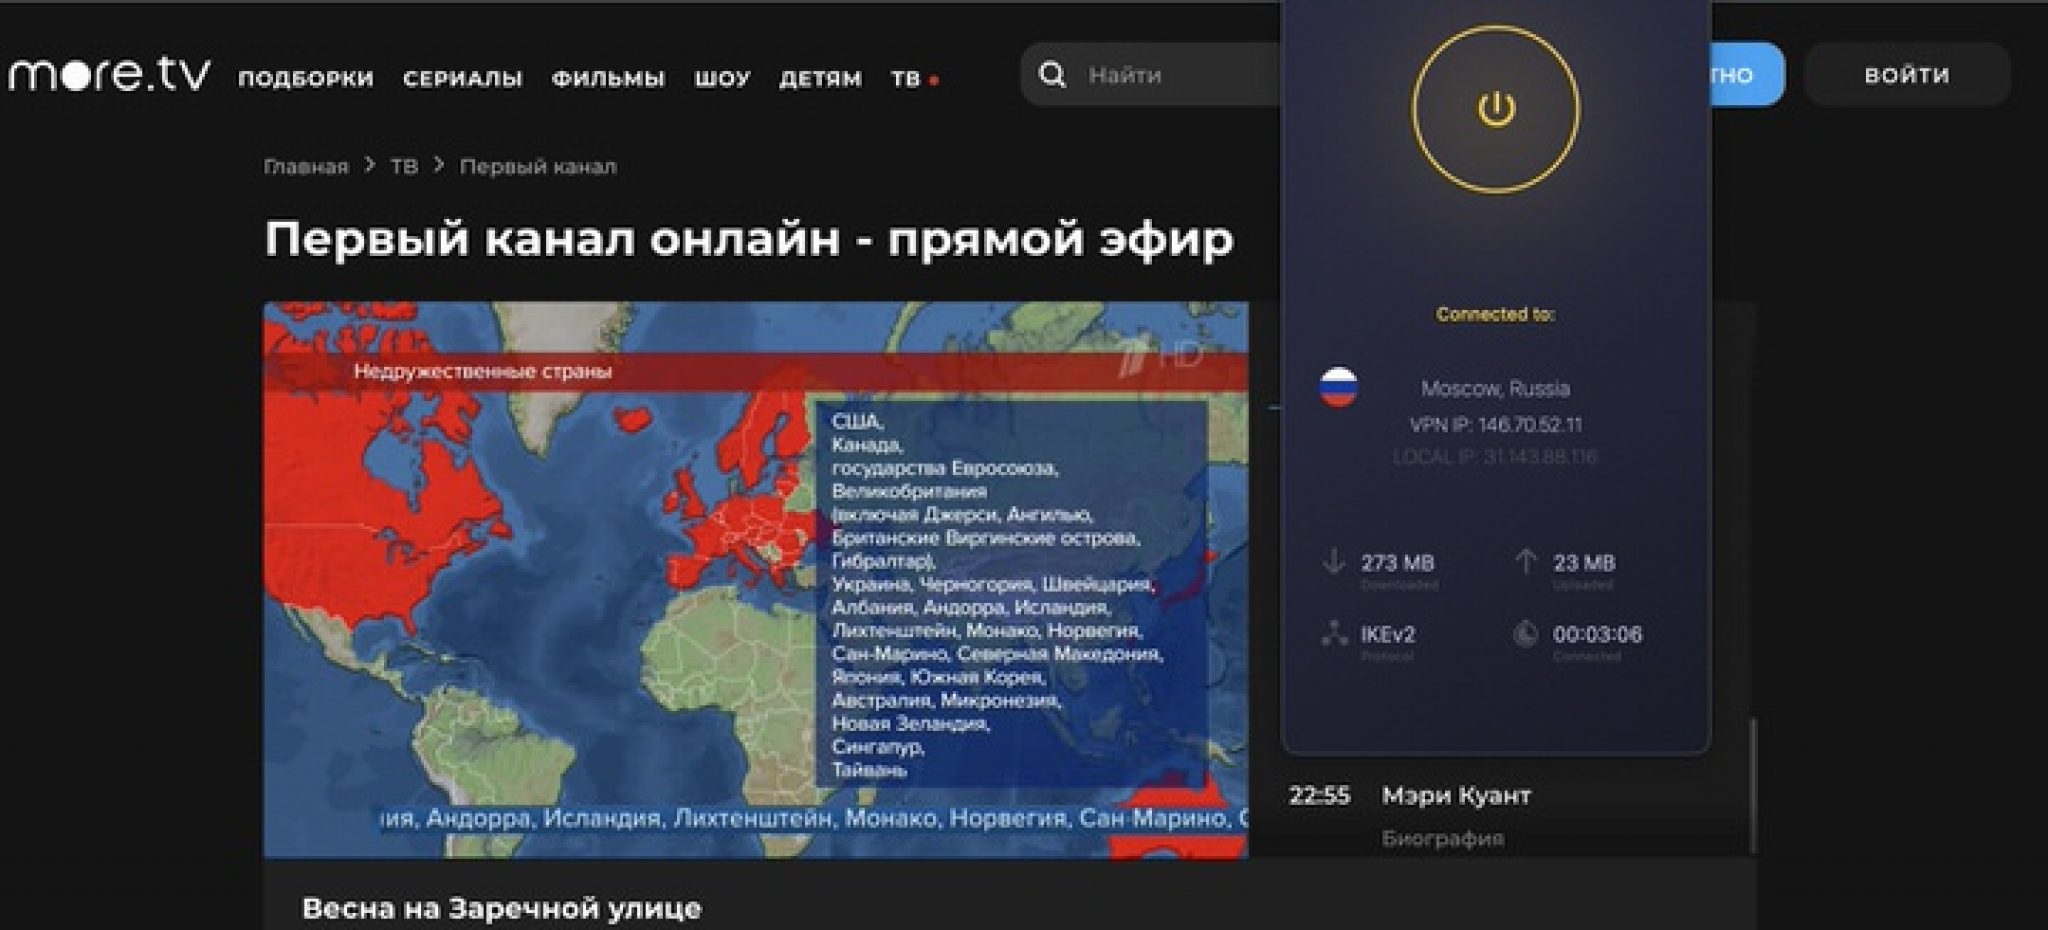Go to ТВ breadcrumb link
Image resolution: width=2048 pixels, height=930 pixels.
tap(404, 166)
